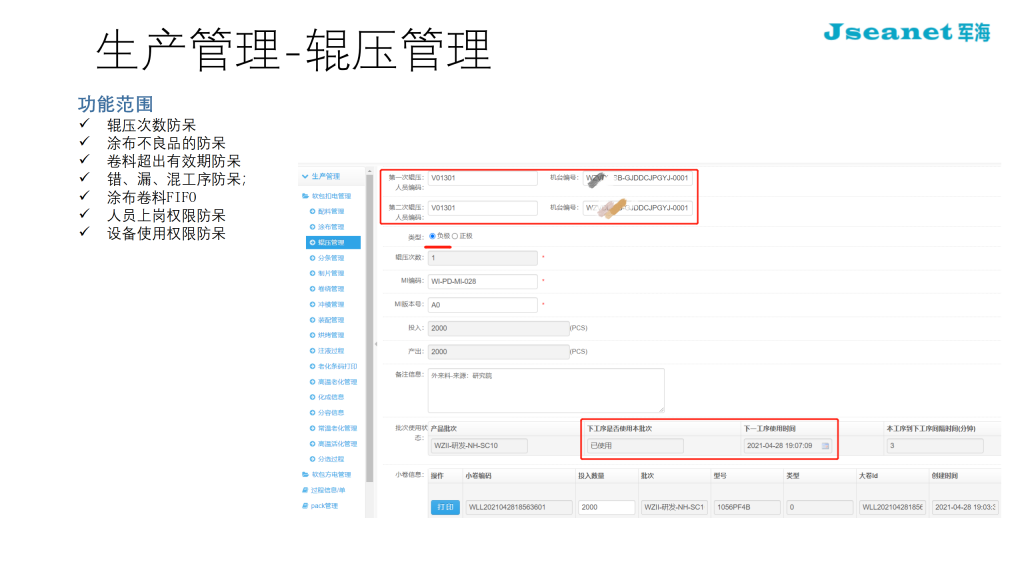Image resolution: width=1024 pixels, height=576 pixels.
Task: Click the circle icon beside 配料管理
Action: 309,211
